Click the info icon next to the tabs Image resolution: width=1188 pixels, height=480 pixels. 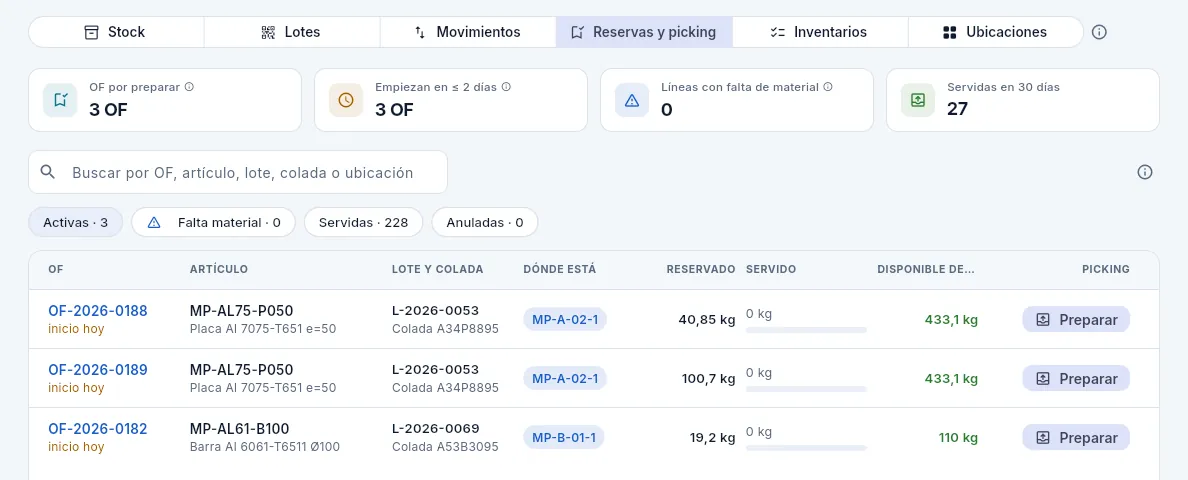[1099, 33]
